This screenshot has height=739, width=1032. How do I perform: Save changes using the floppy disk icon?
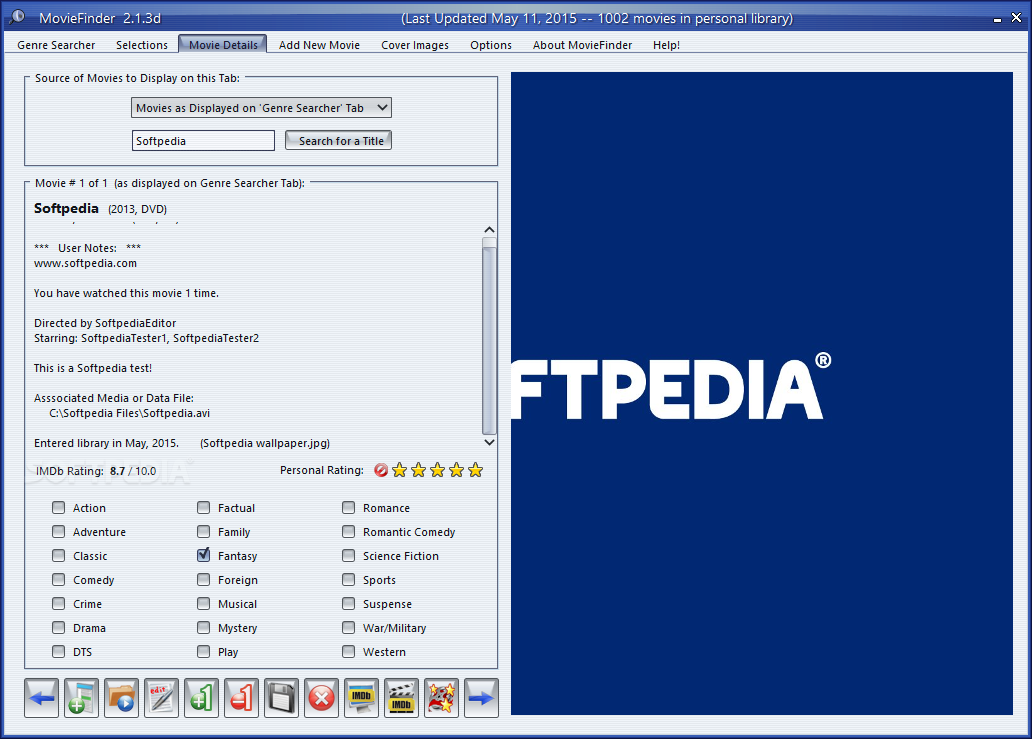click(x=282, y=698)
